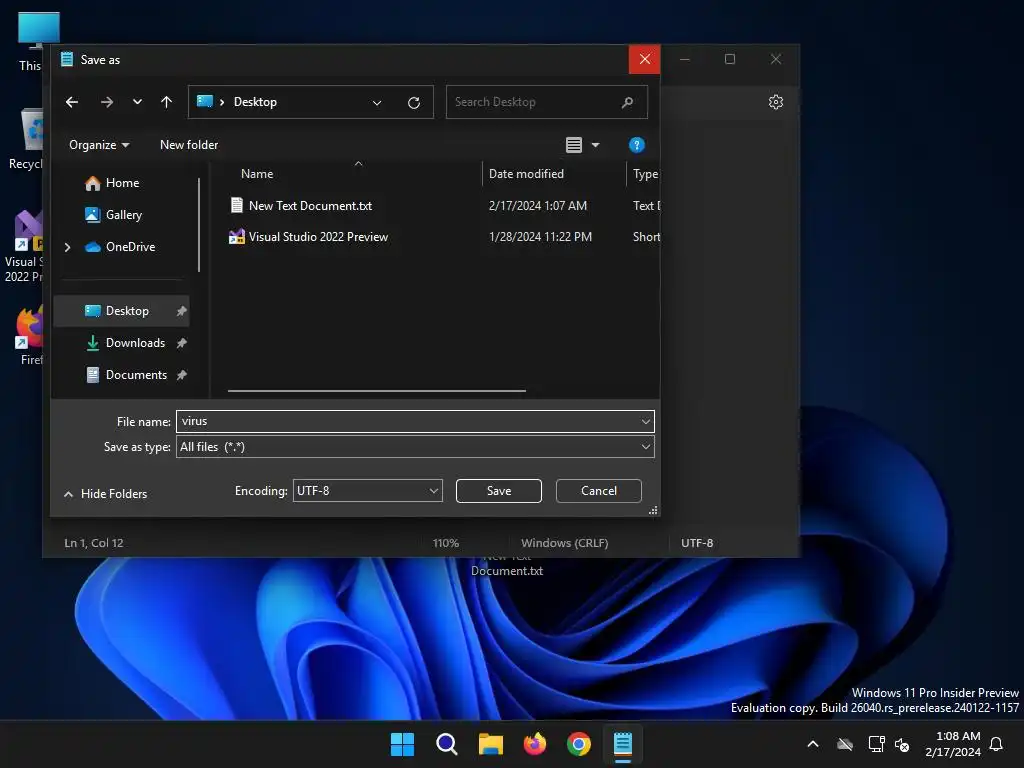Image resolution: width=1024 pixels, height=768 pixels.
Task: Click the network display tray icon
Action: [876, 744]
